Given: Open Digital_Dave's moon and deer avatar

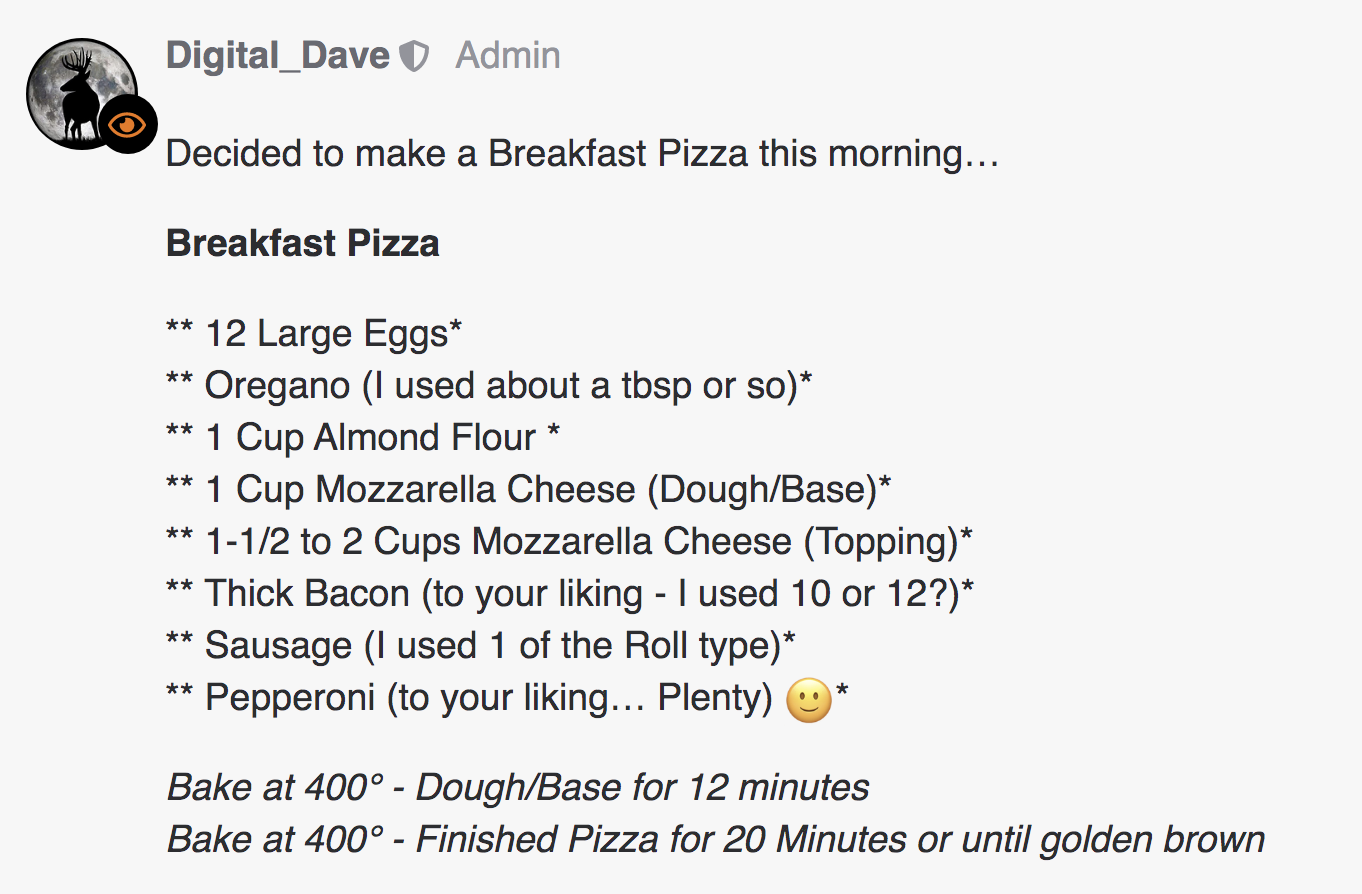Looking at the screenshot, I should coord(82,94).
